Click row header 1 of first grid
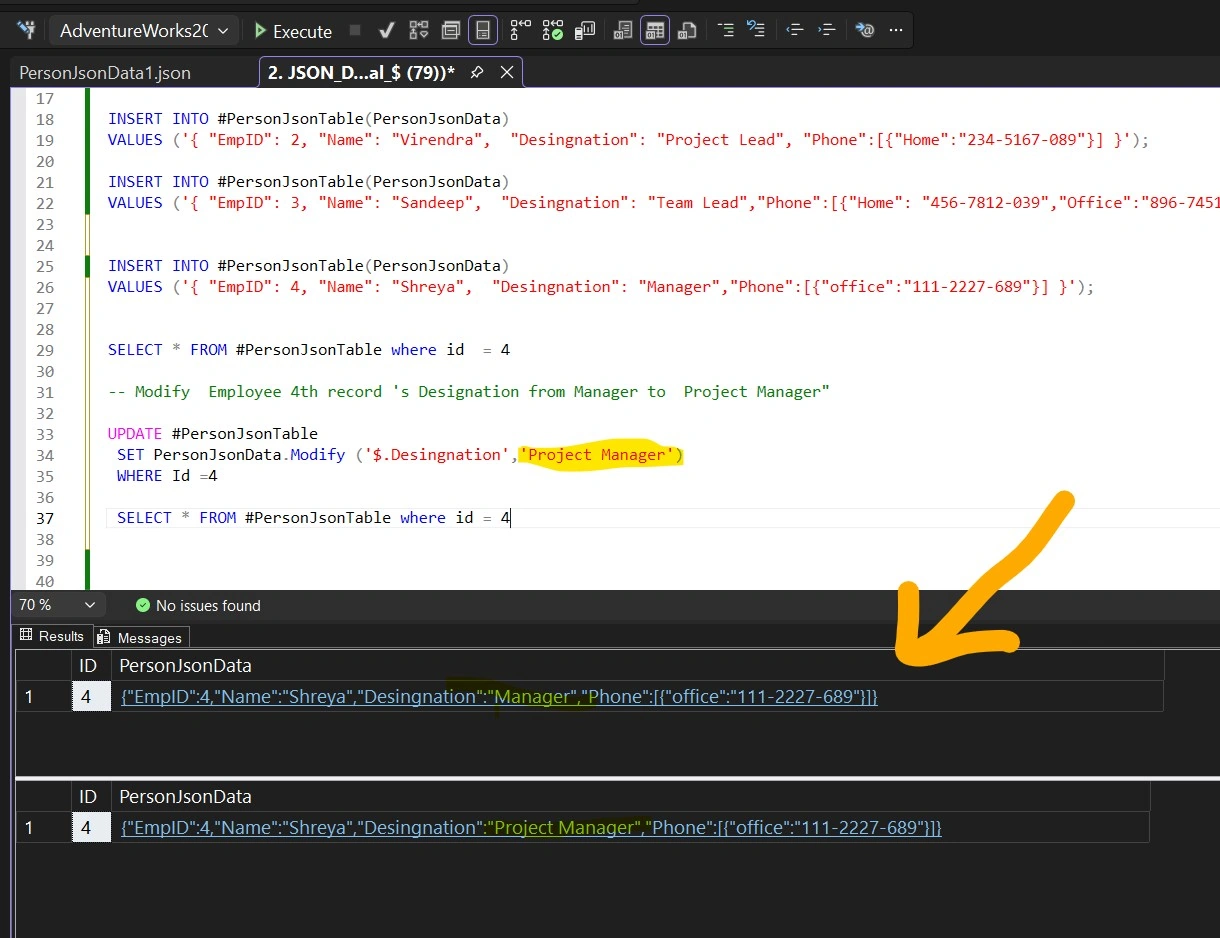The width and height of the screenshot is (1220, 938). [x=44, y=696]
